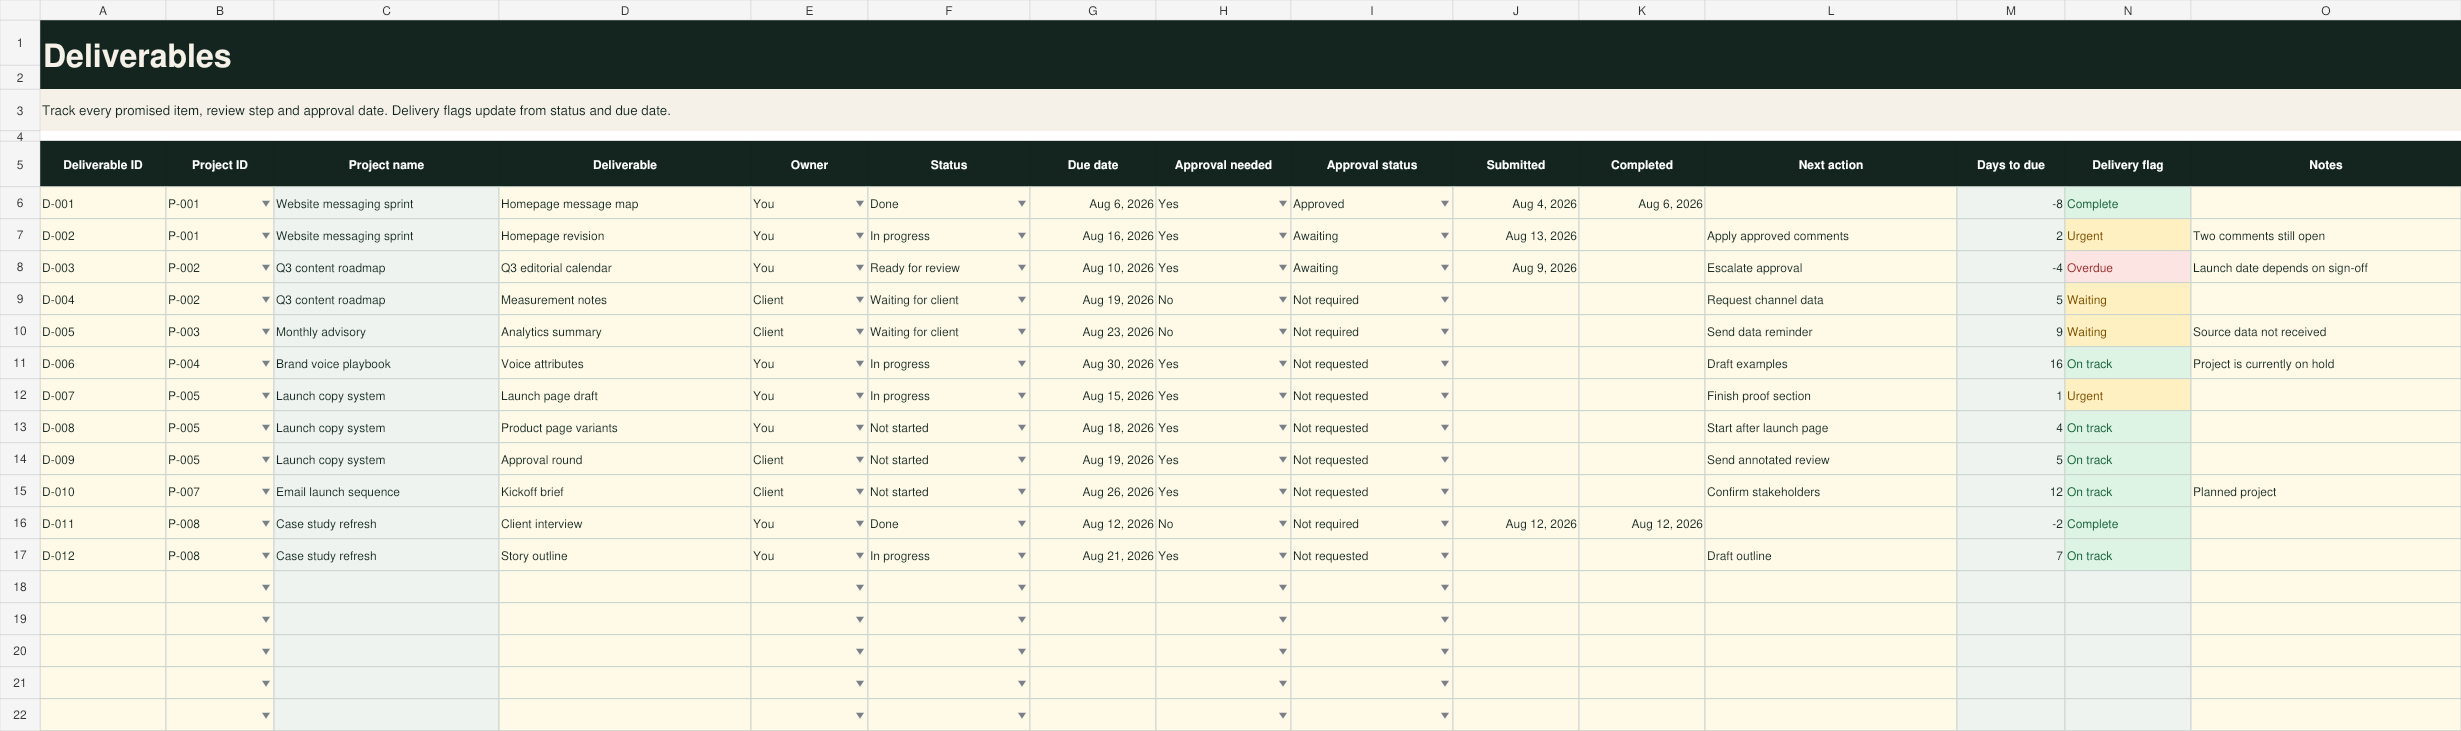
Task: Open Project ID dropdown for D-001
Action: tap(265, 204)
